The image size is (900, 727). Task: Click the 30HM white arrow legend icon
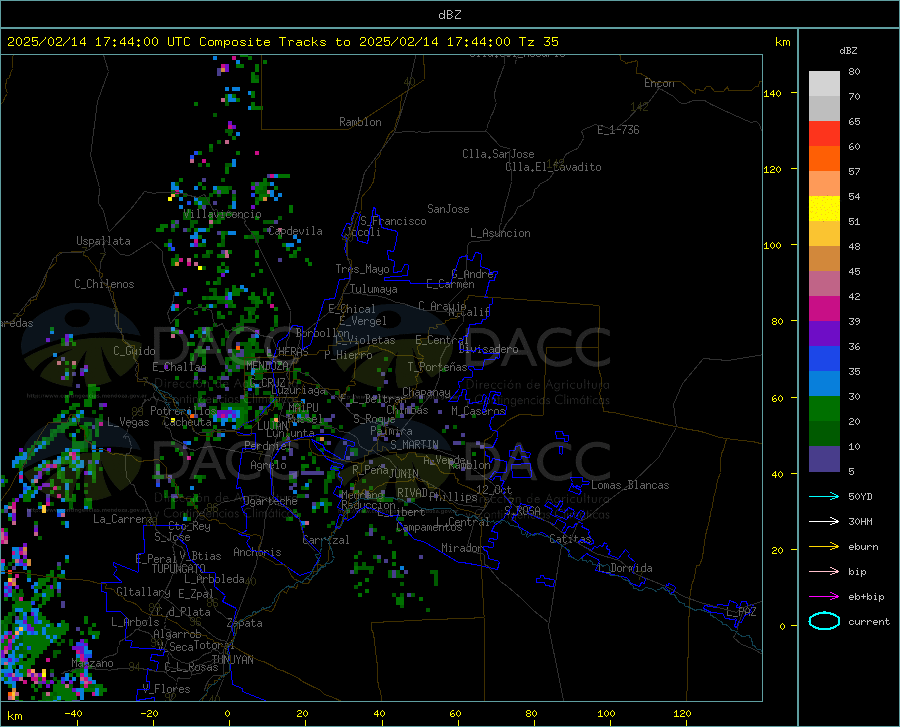point(824,521)
